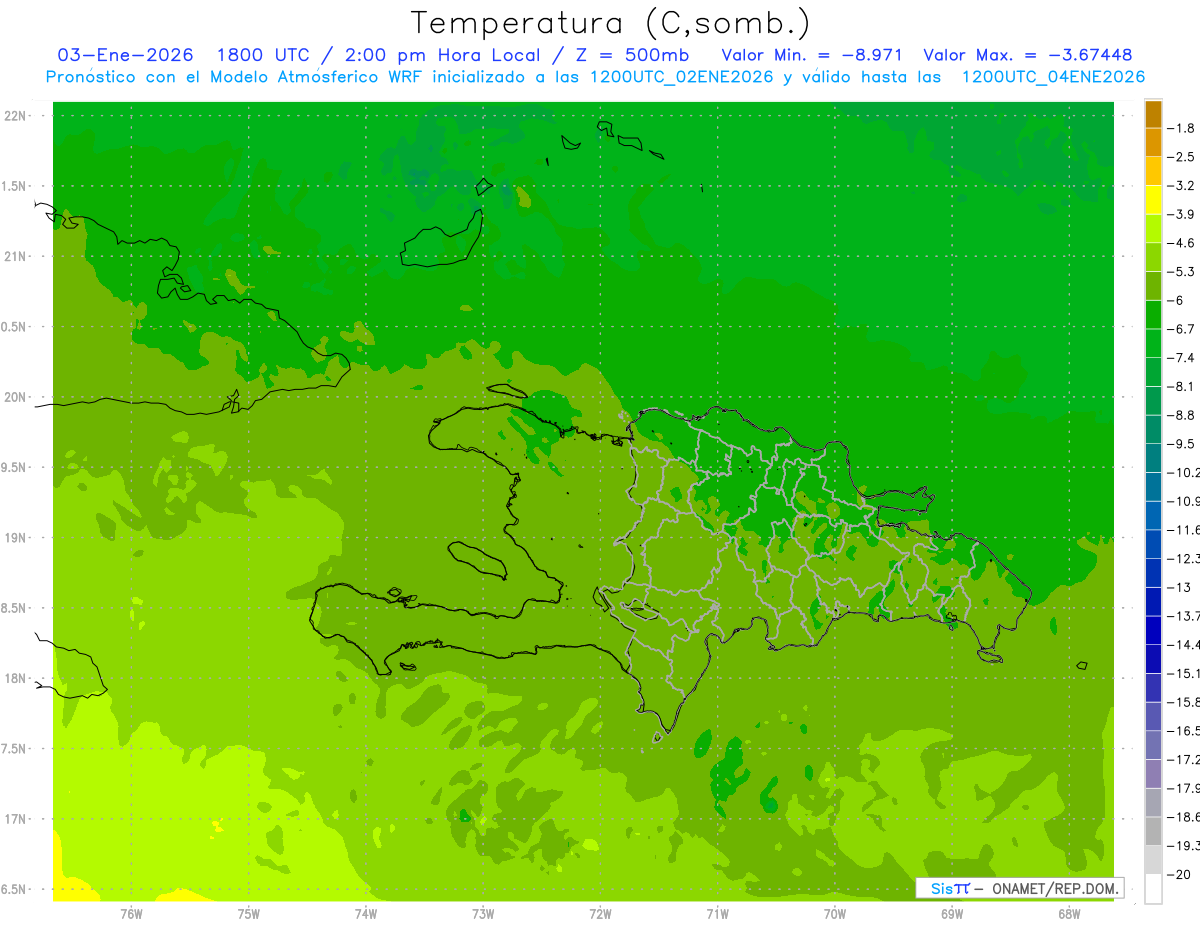Screen dimensions: 1200x927
Task: Click the '73W' longitude label
Action: coord(483,914)
